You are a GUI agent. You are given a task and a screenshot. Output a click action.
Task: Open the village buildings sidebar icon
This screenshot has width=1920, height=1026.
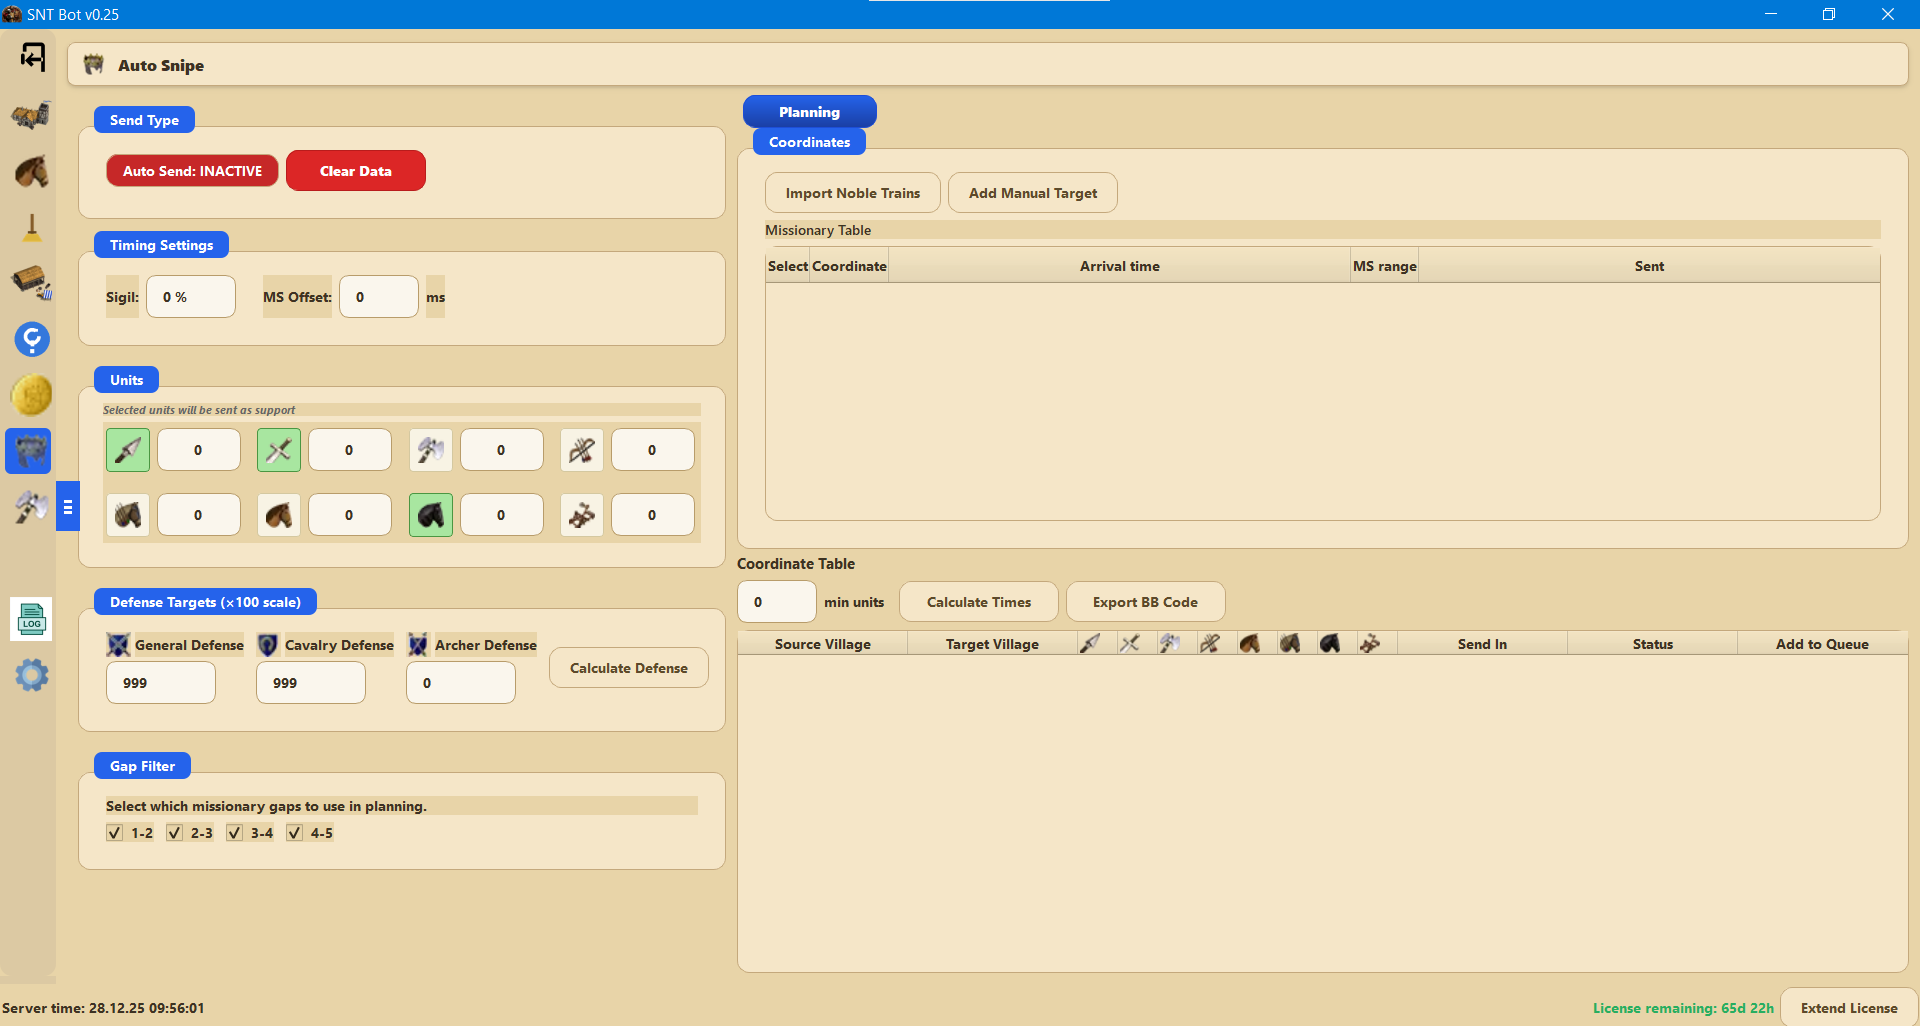pos(31,116)
